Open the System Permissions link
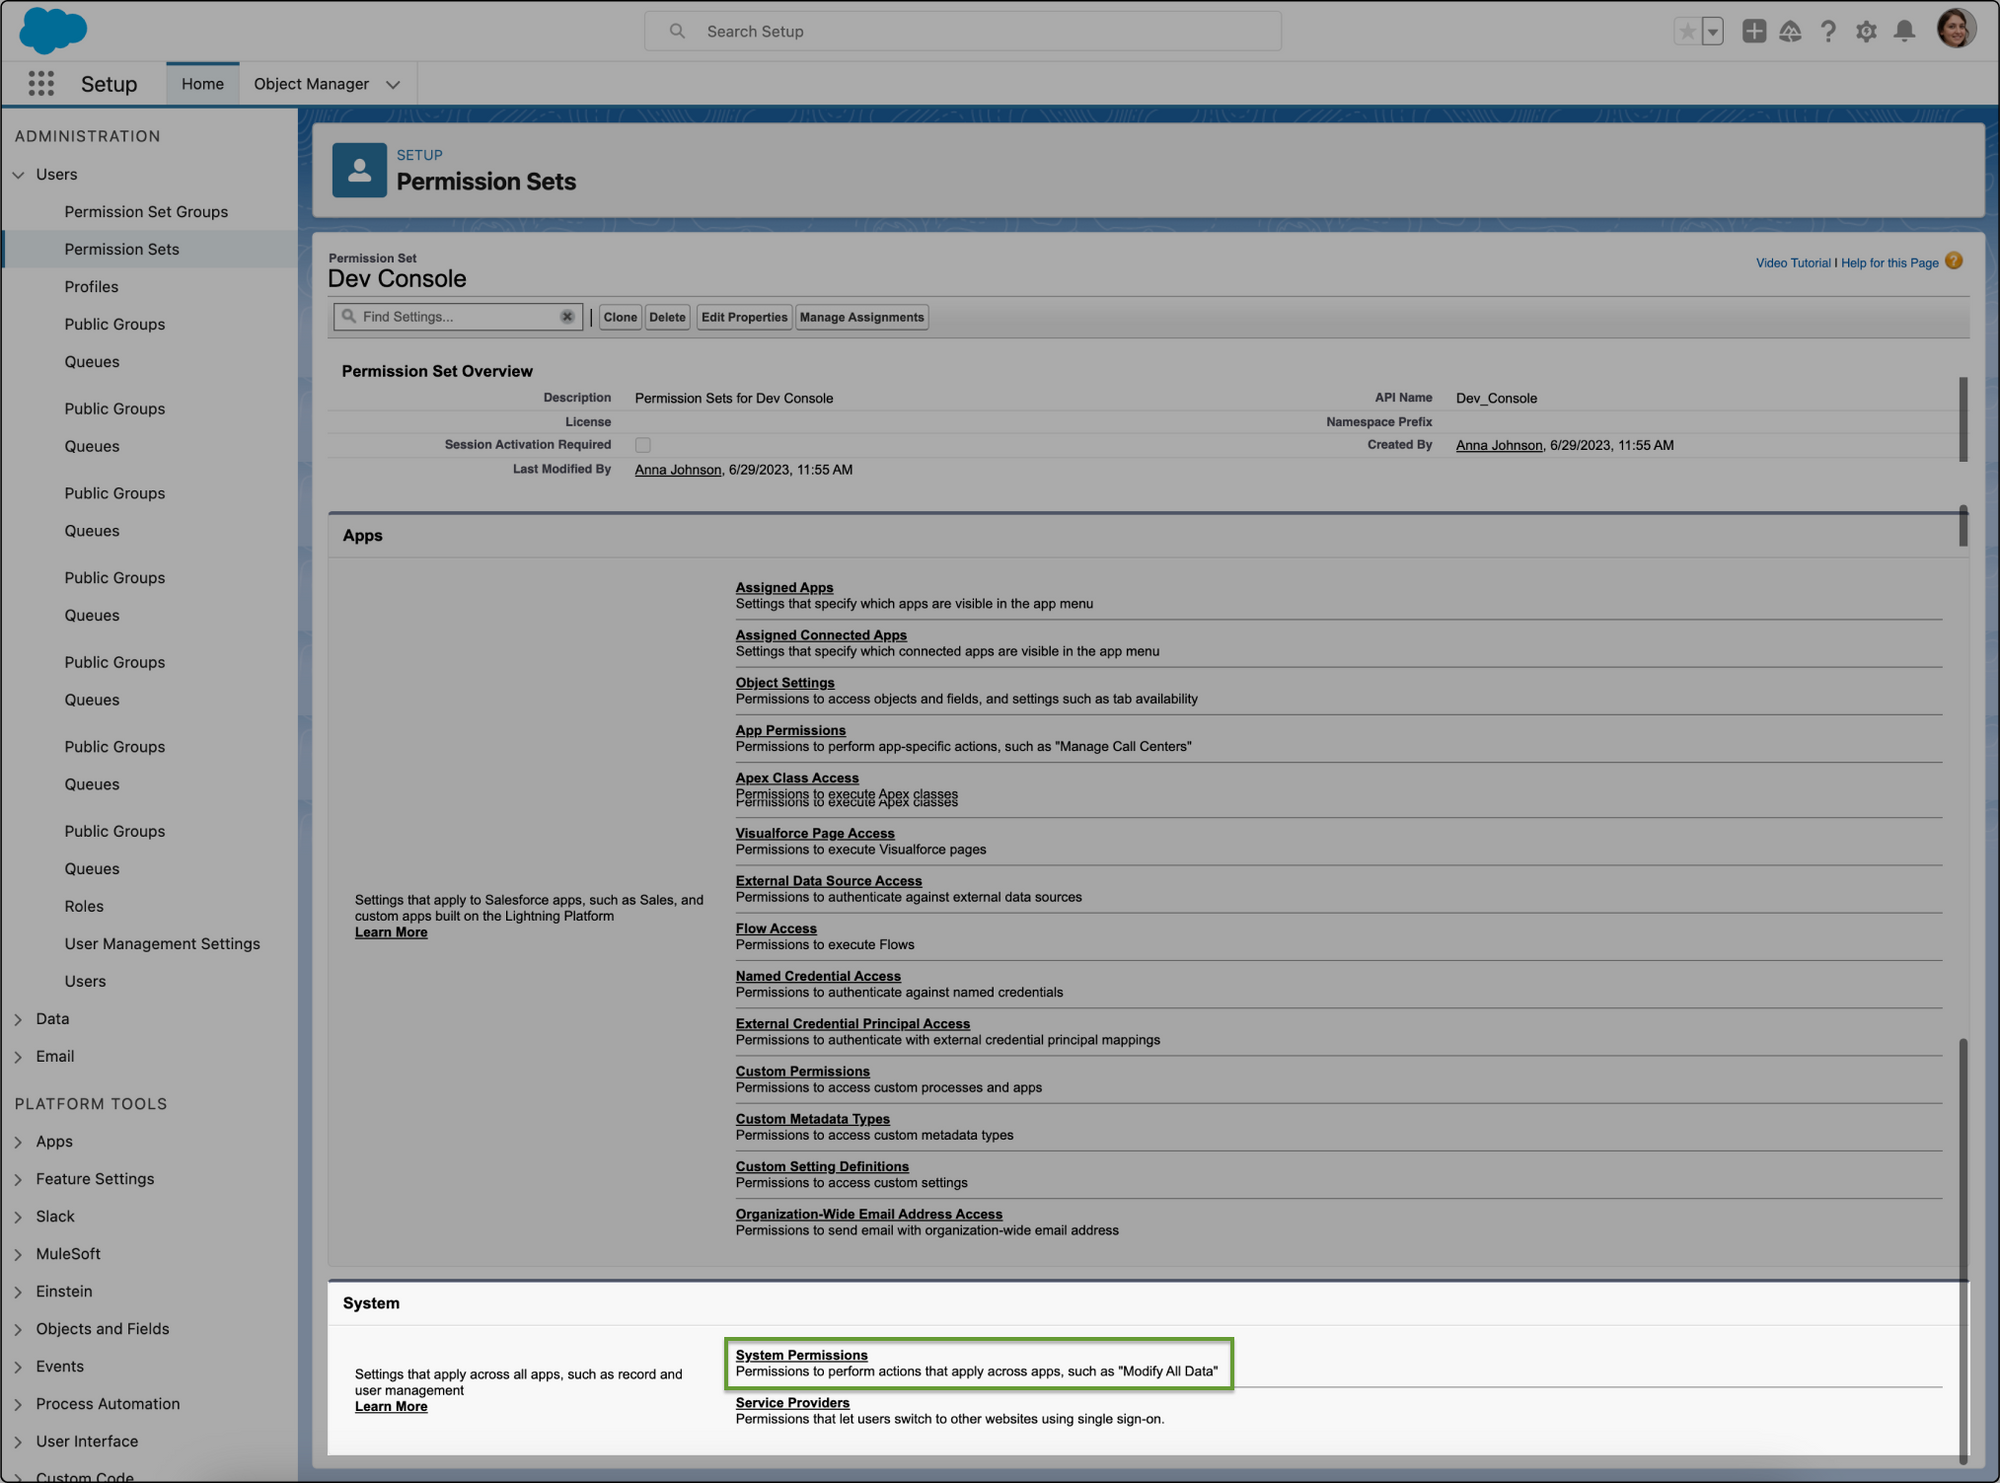Image resolution: width=2000 pixels, height=1483 pixels. point(801,1355)
